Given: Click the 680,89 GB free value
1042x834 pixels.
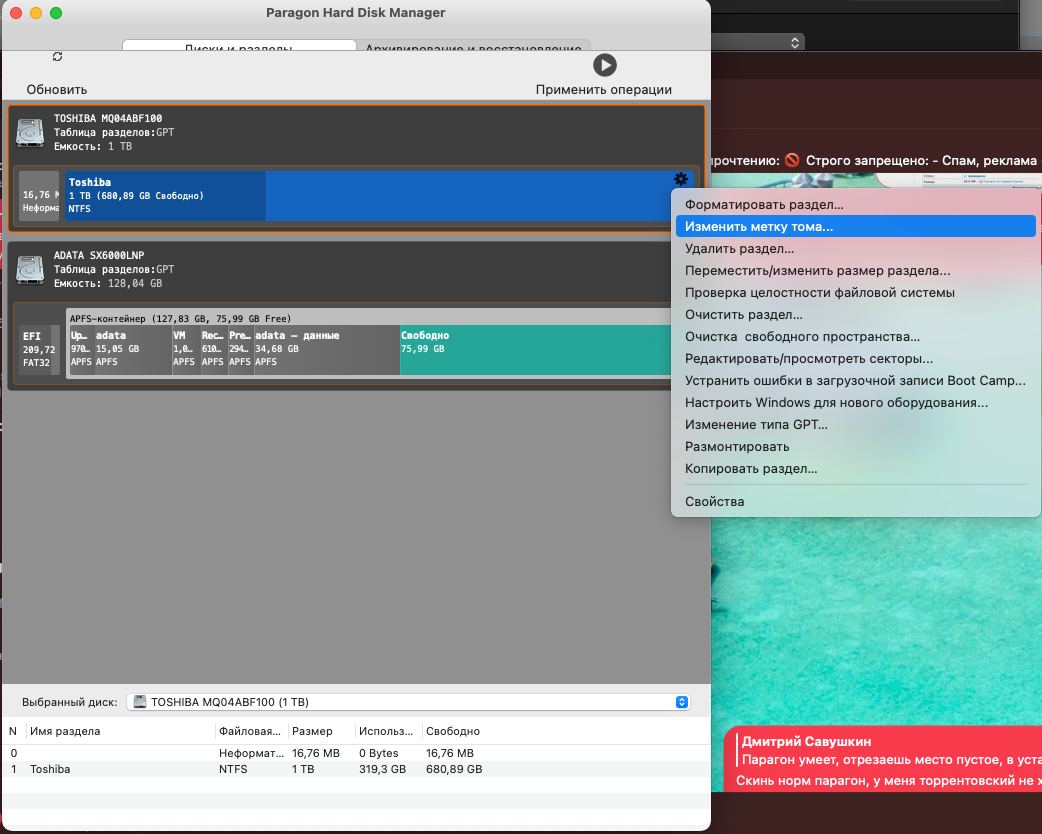Looking at the screenshot, I should point(454,769).
